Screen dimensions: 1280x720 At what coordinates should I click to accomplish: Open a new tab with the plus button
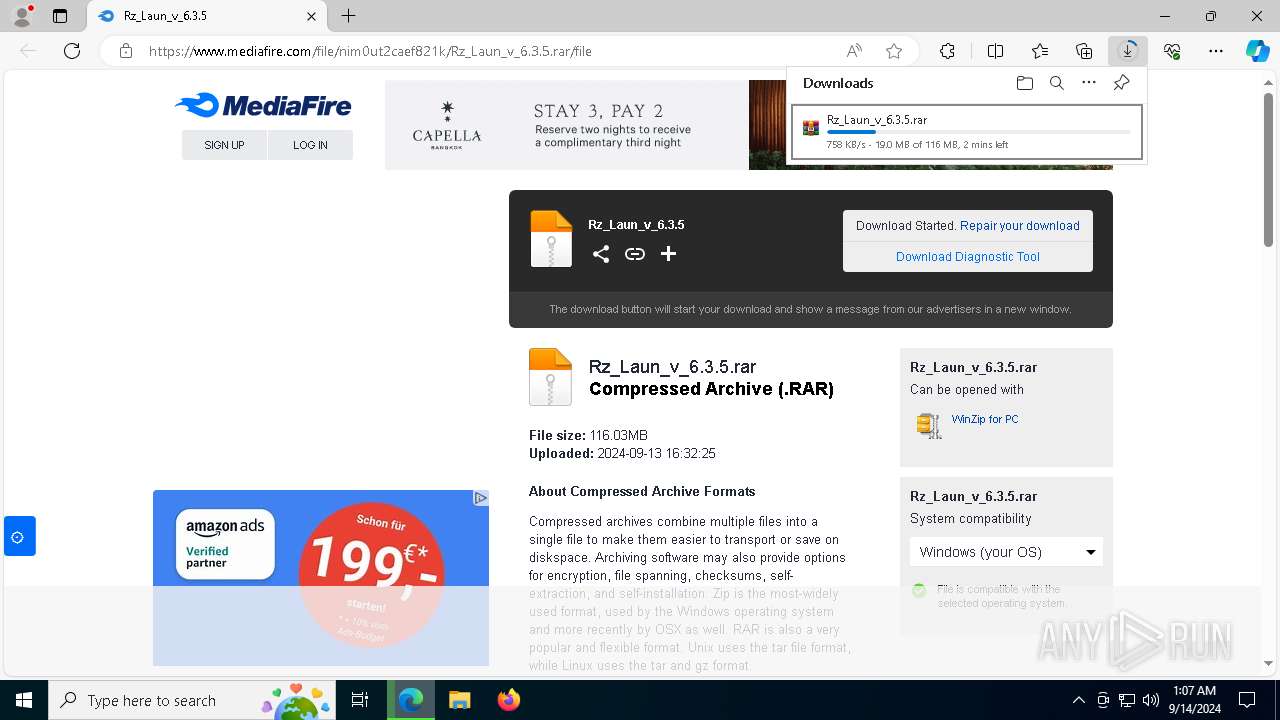tap(348, 16)
